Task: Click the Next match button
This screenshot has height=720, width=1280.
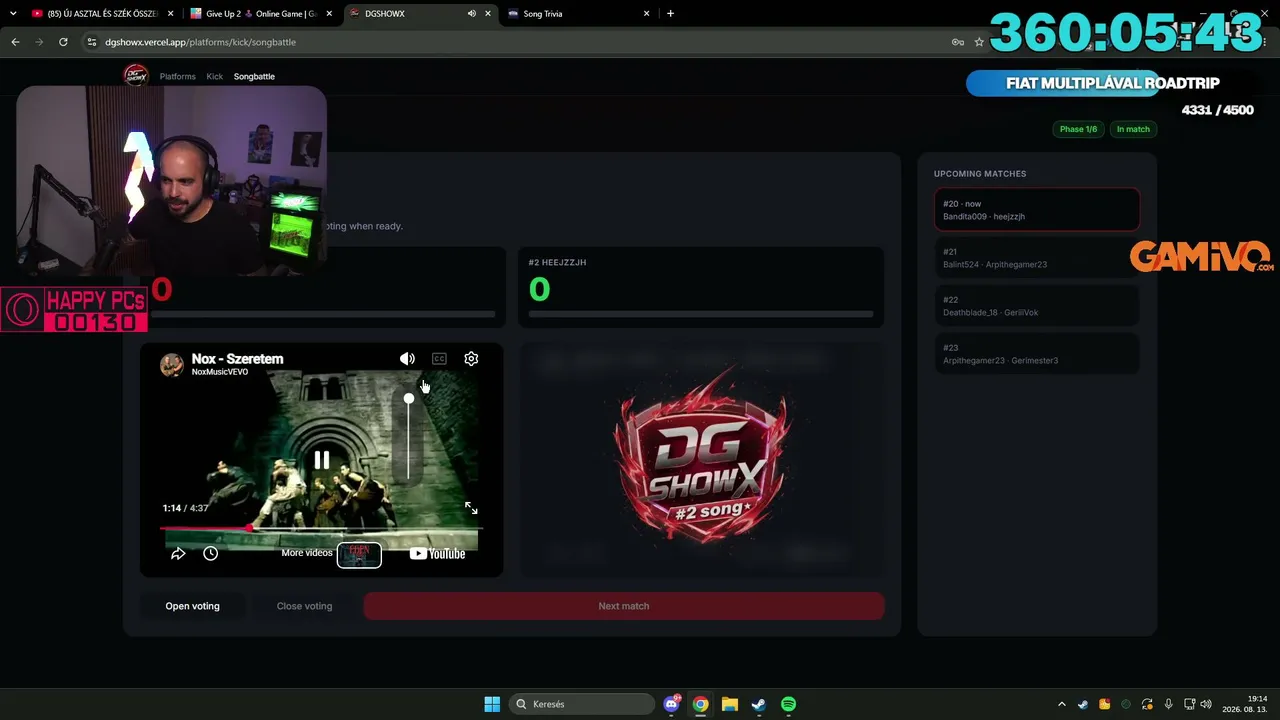Action: coord(624,606)
